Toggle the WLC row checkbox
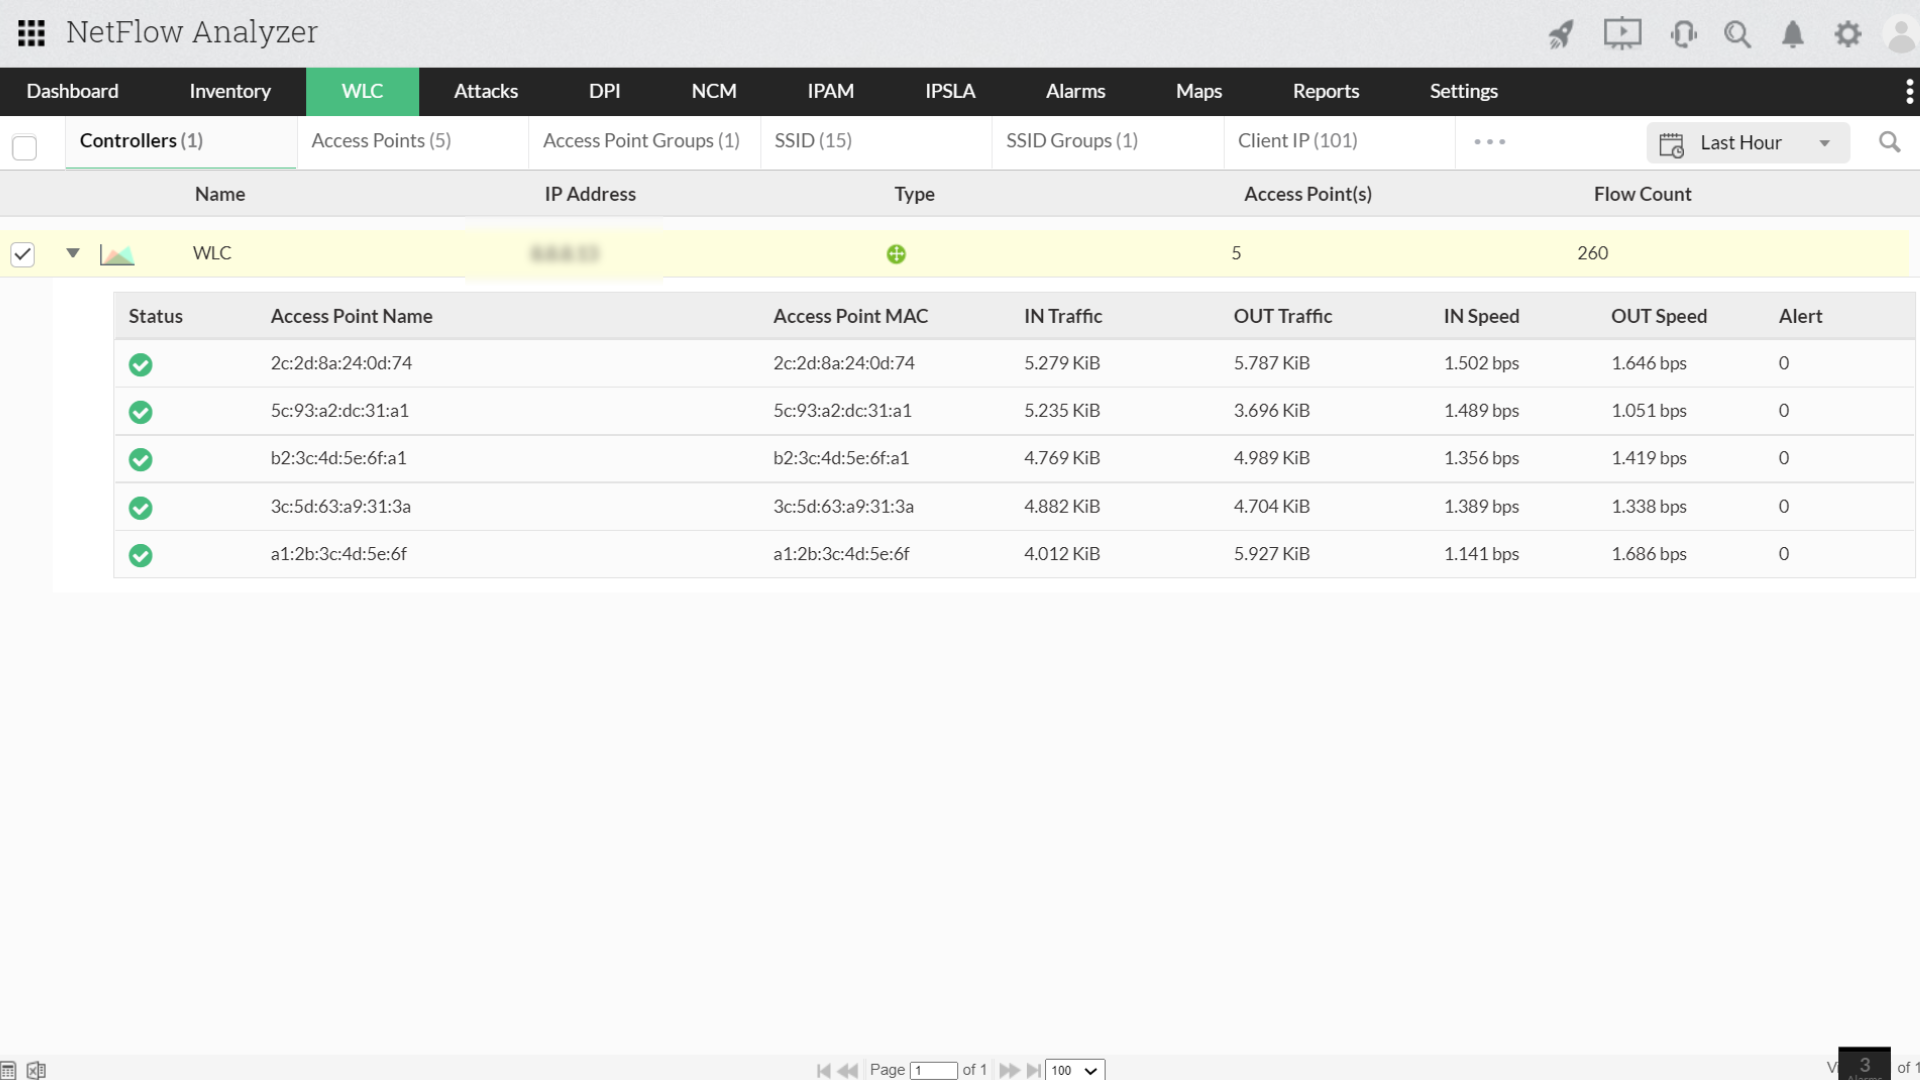Viewport: 1920px width, 1080px height. click(x=24, y=253)
